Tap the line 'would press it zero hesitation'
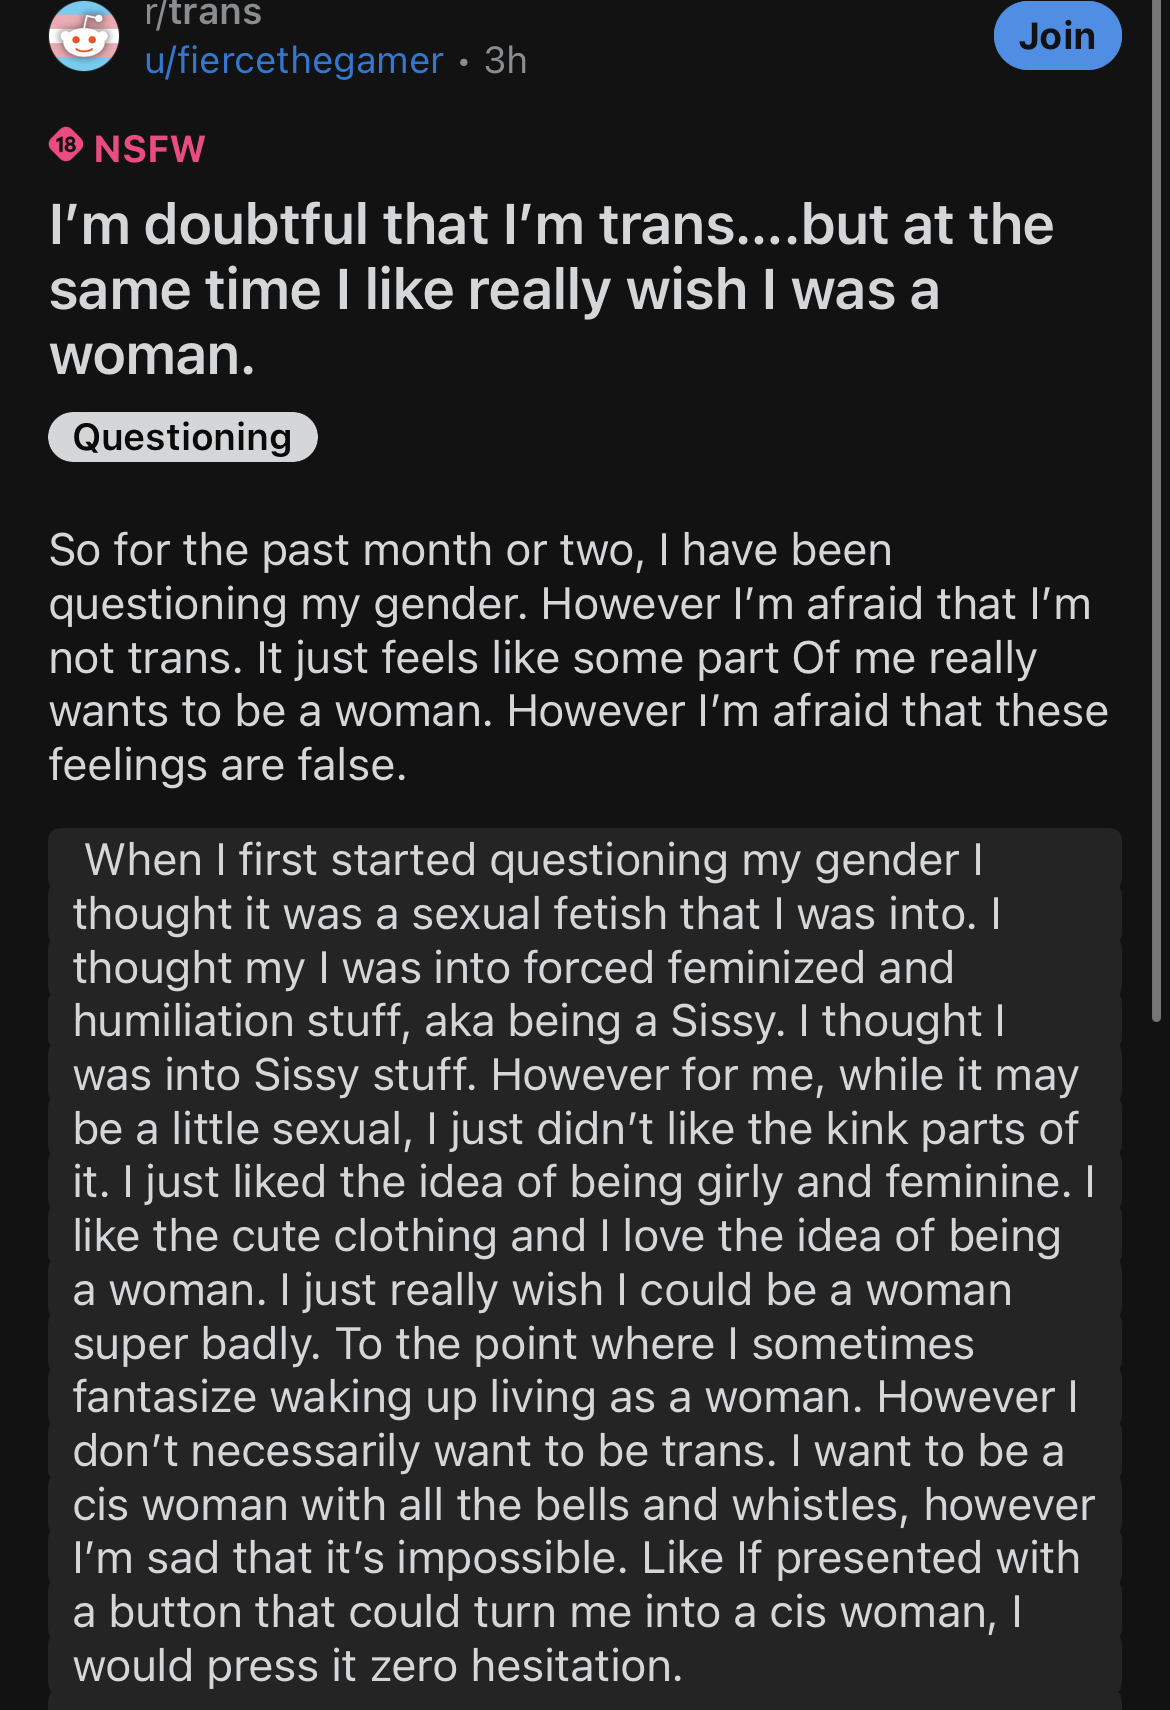The image size is (1170, 1710). (378, 1666)
